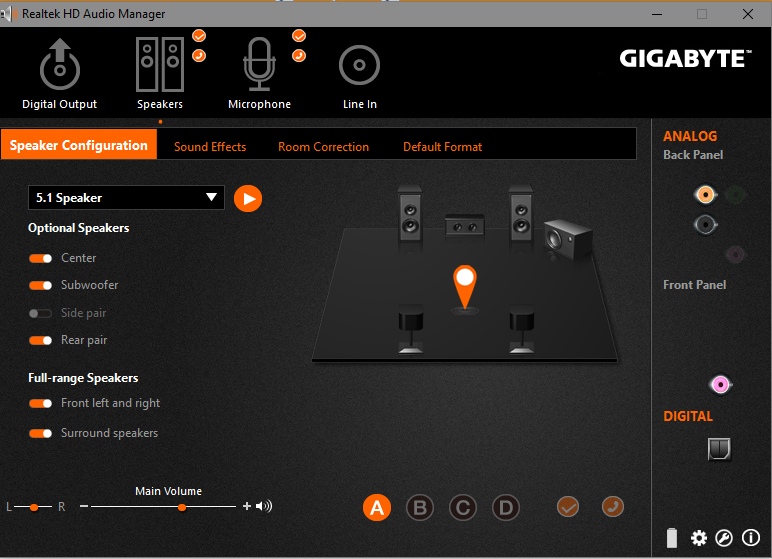772x559 pixels.
Task: Click the orange listener position marker
Action: pos(465,288)
